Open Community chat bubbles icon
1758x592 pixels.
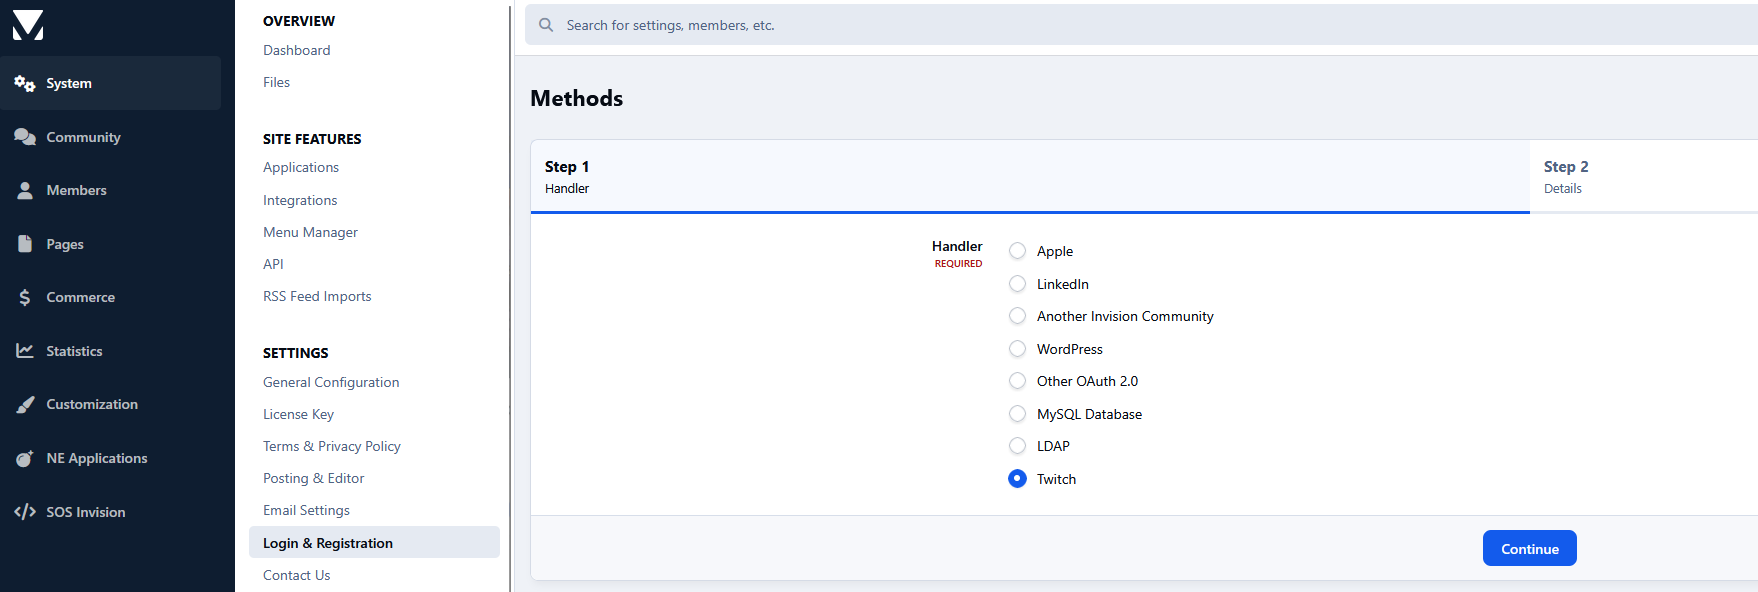(25, 137)
